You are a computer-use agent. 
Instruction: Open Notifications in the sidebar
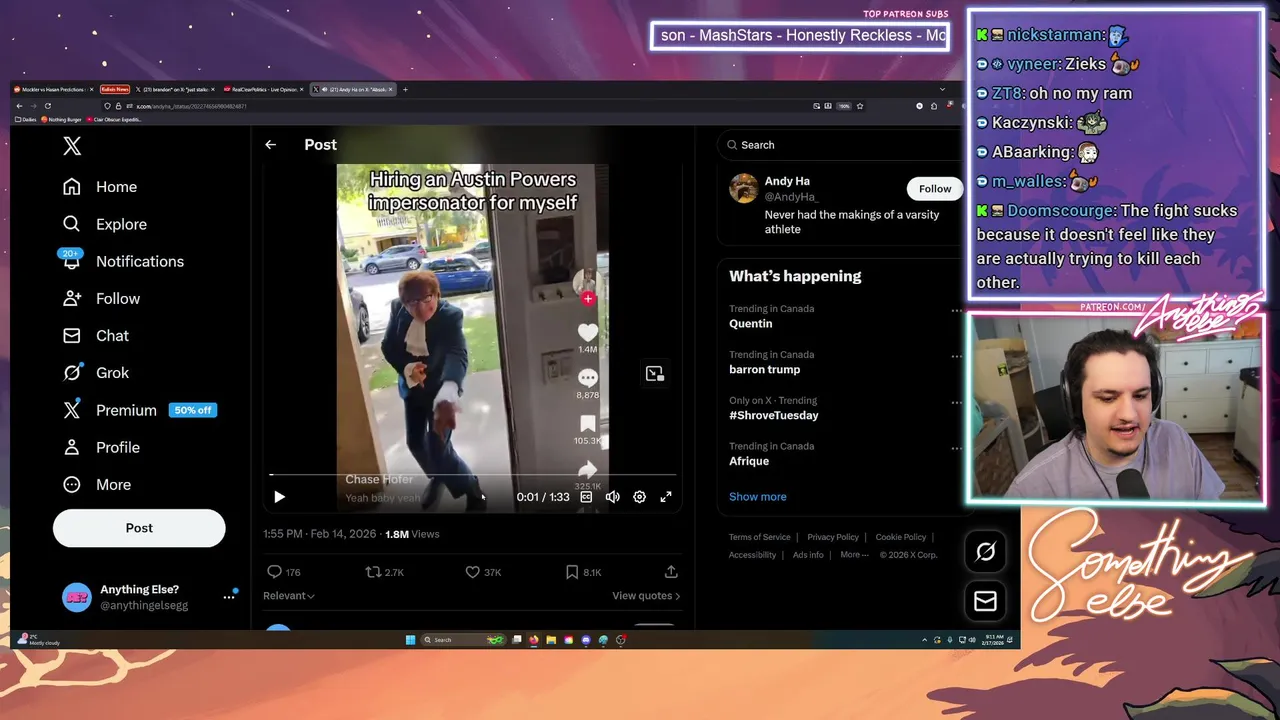tap(122, 261)
